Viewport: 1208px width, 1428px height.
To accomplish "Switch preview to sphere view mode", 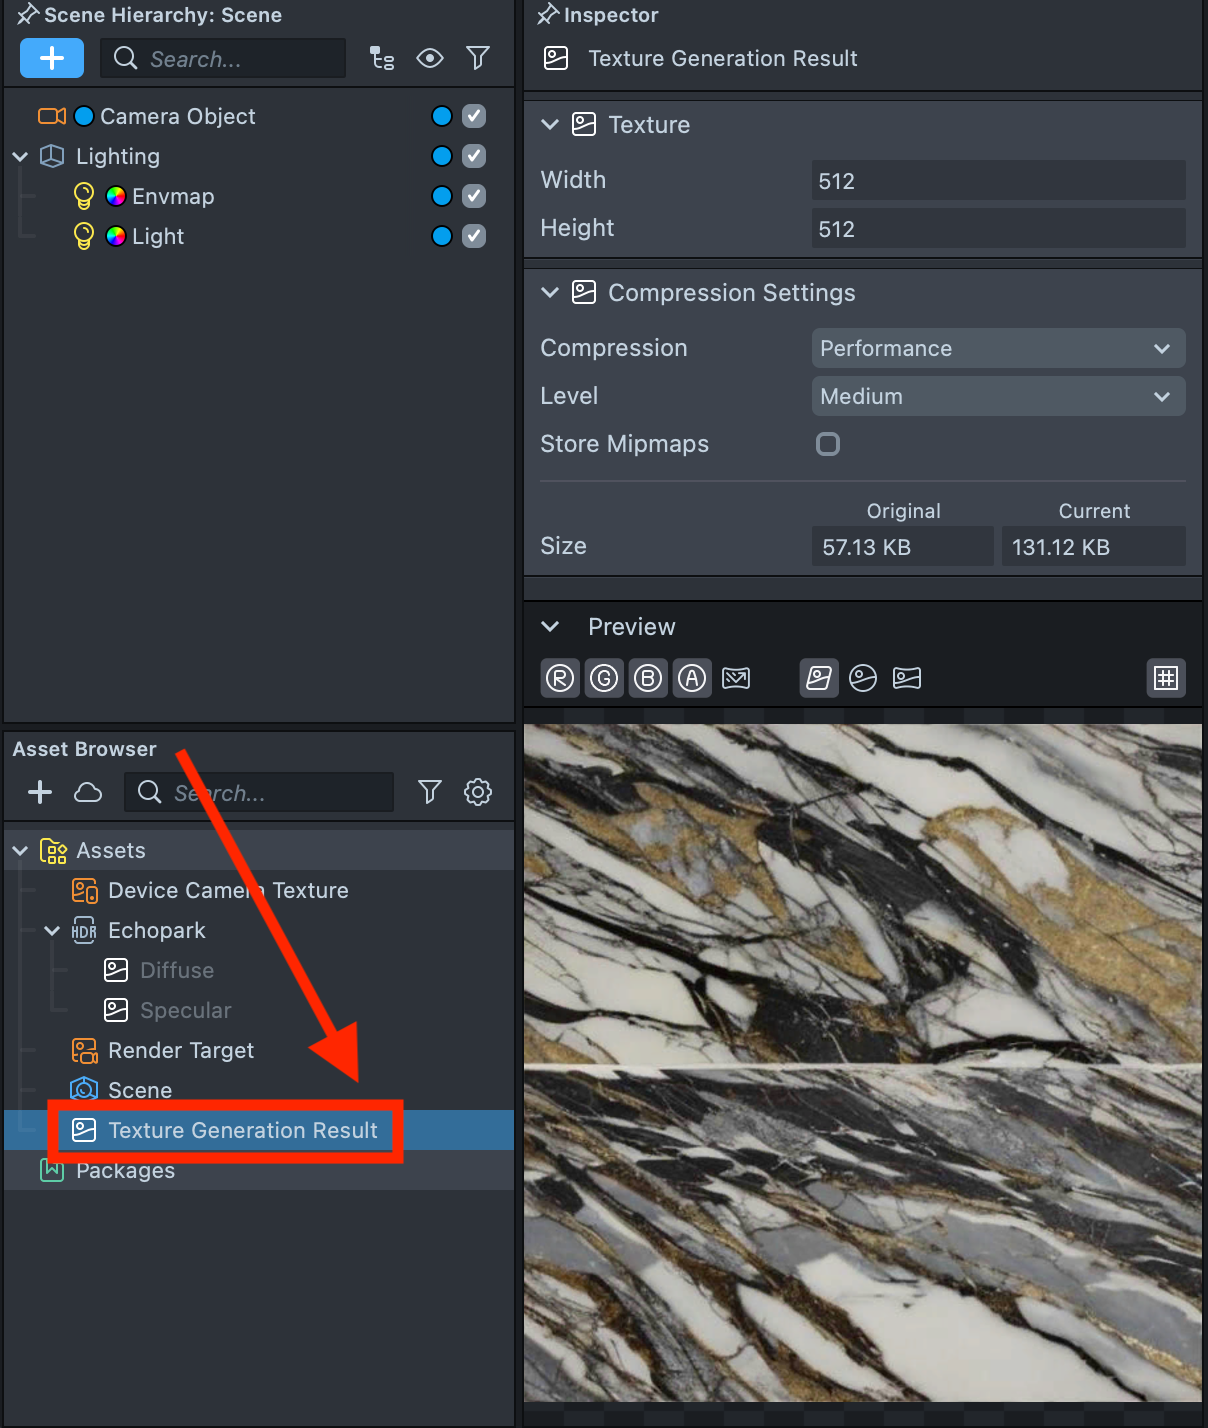I will pyautogui.click(x=863, y=678).
